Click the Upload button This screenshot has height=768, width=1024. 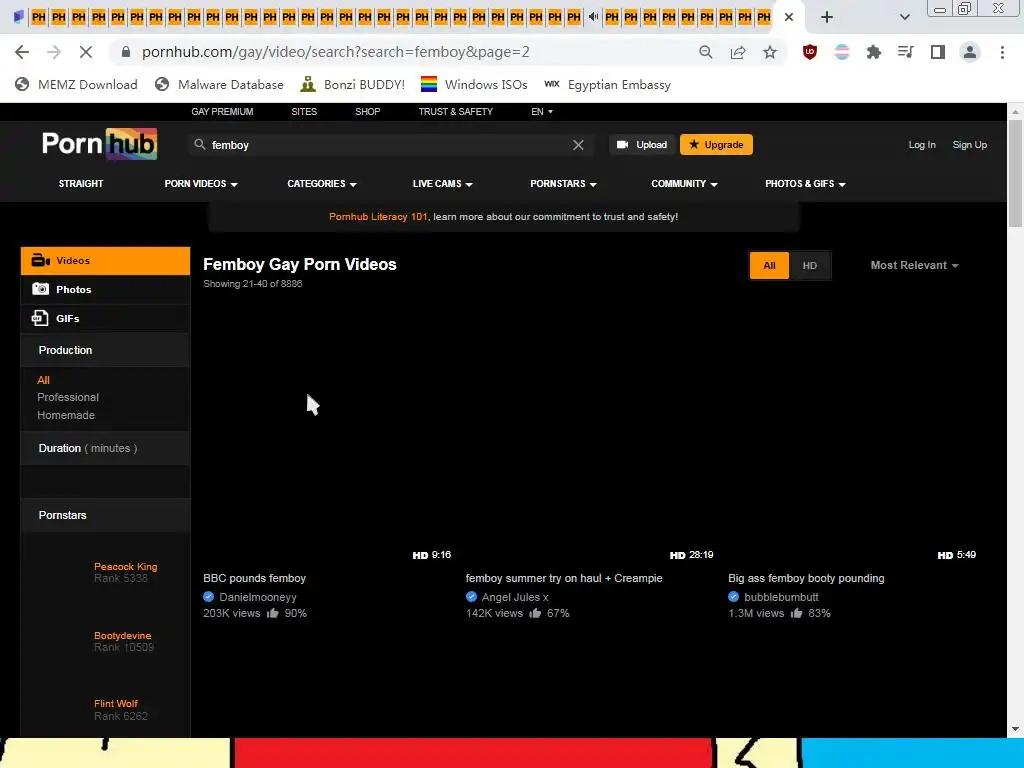(641, 144)
